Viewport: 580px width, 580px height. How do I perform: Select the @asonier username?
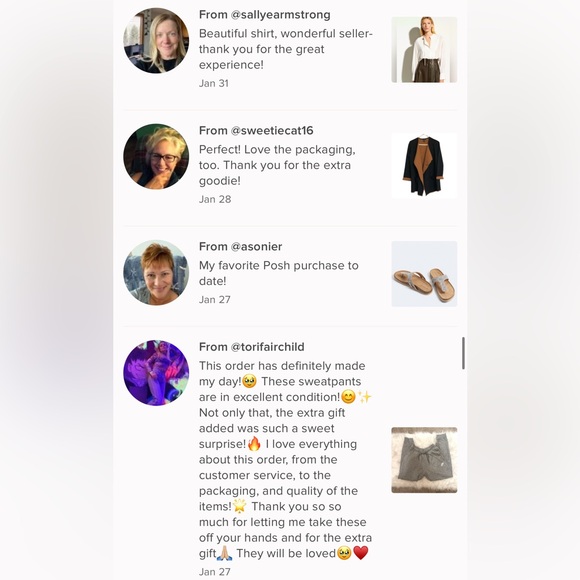(x=256, y=247)
